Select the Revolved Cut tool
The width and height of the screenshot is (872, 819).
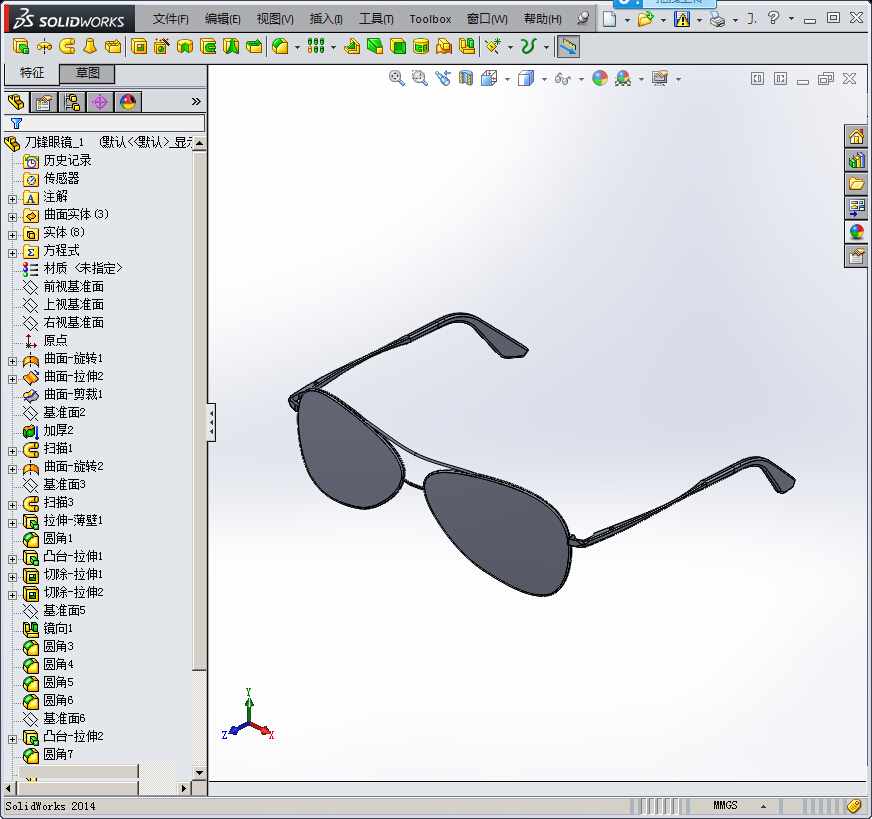point(185,47)
